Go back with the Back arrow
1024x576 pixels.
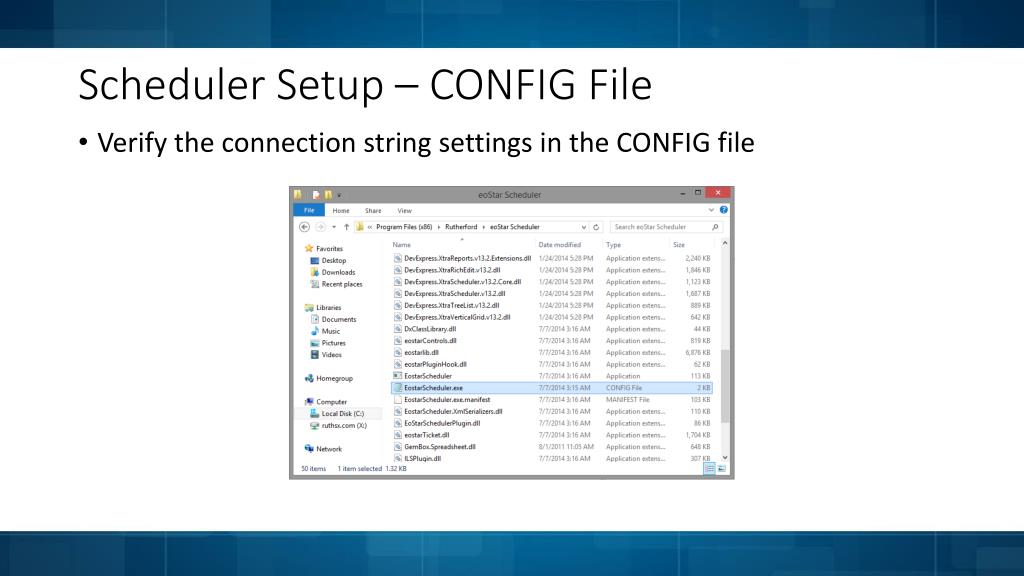304,227
